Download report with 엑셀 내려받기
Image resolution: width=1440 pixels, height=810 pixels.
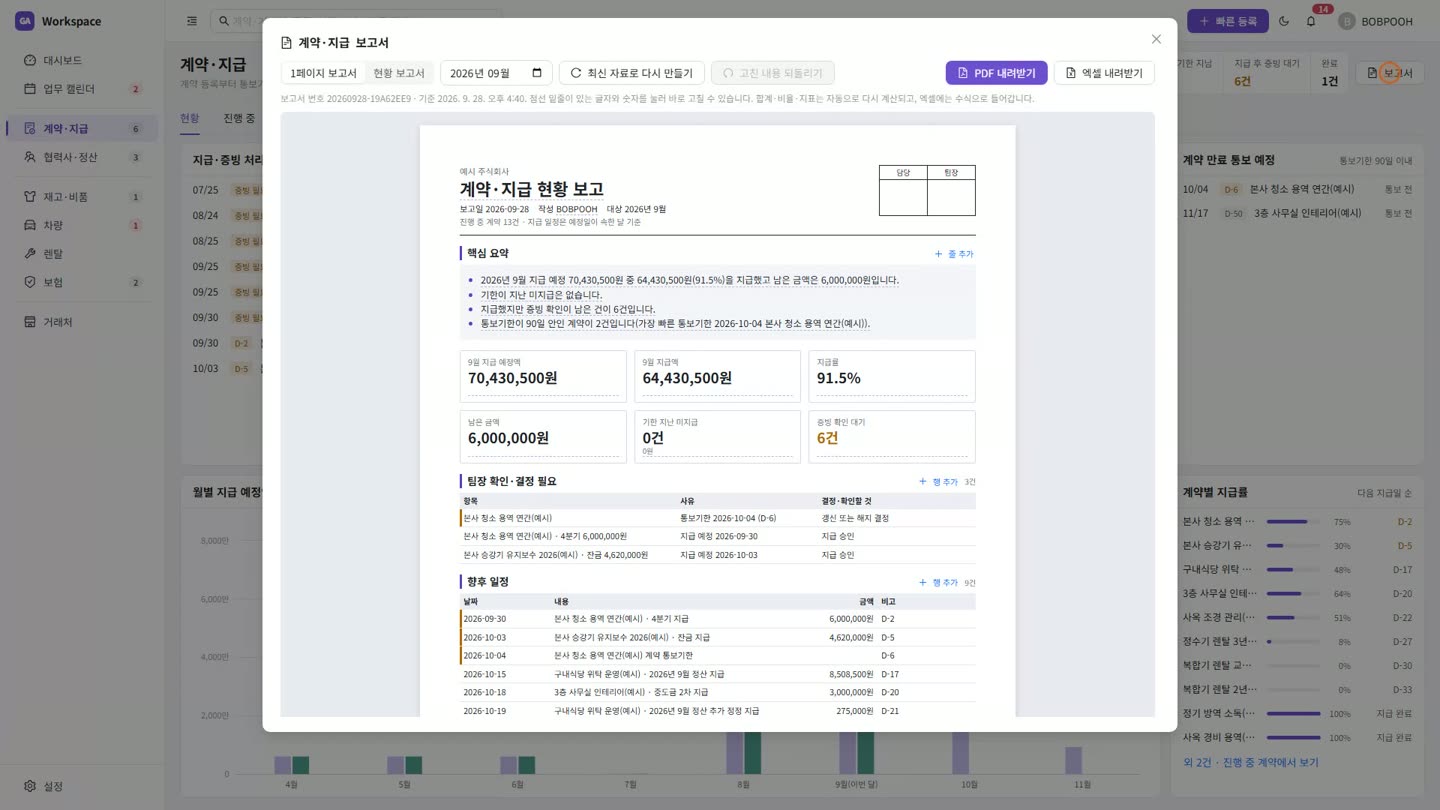[1104, 73]
